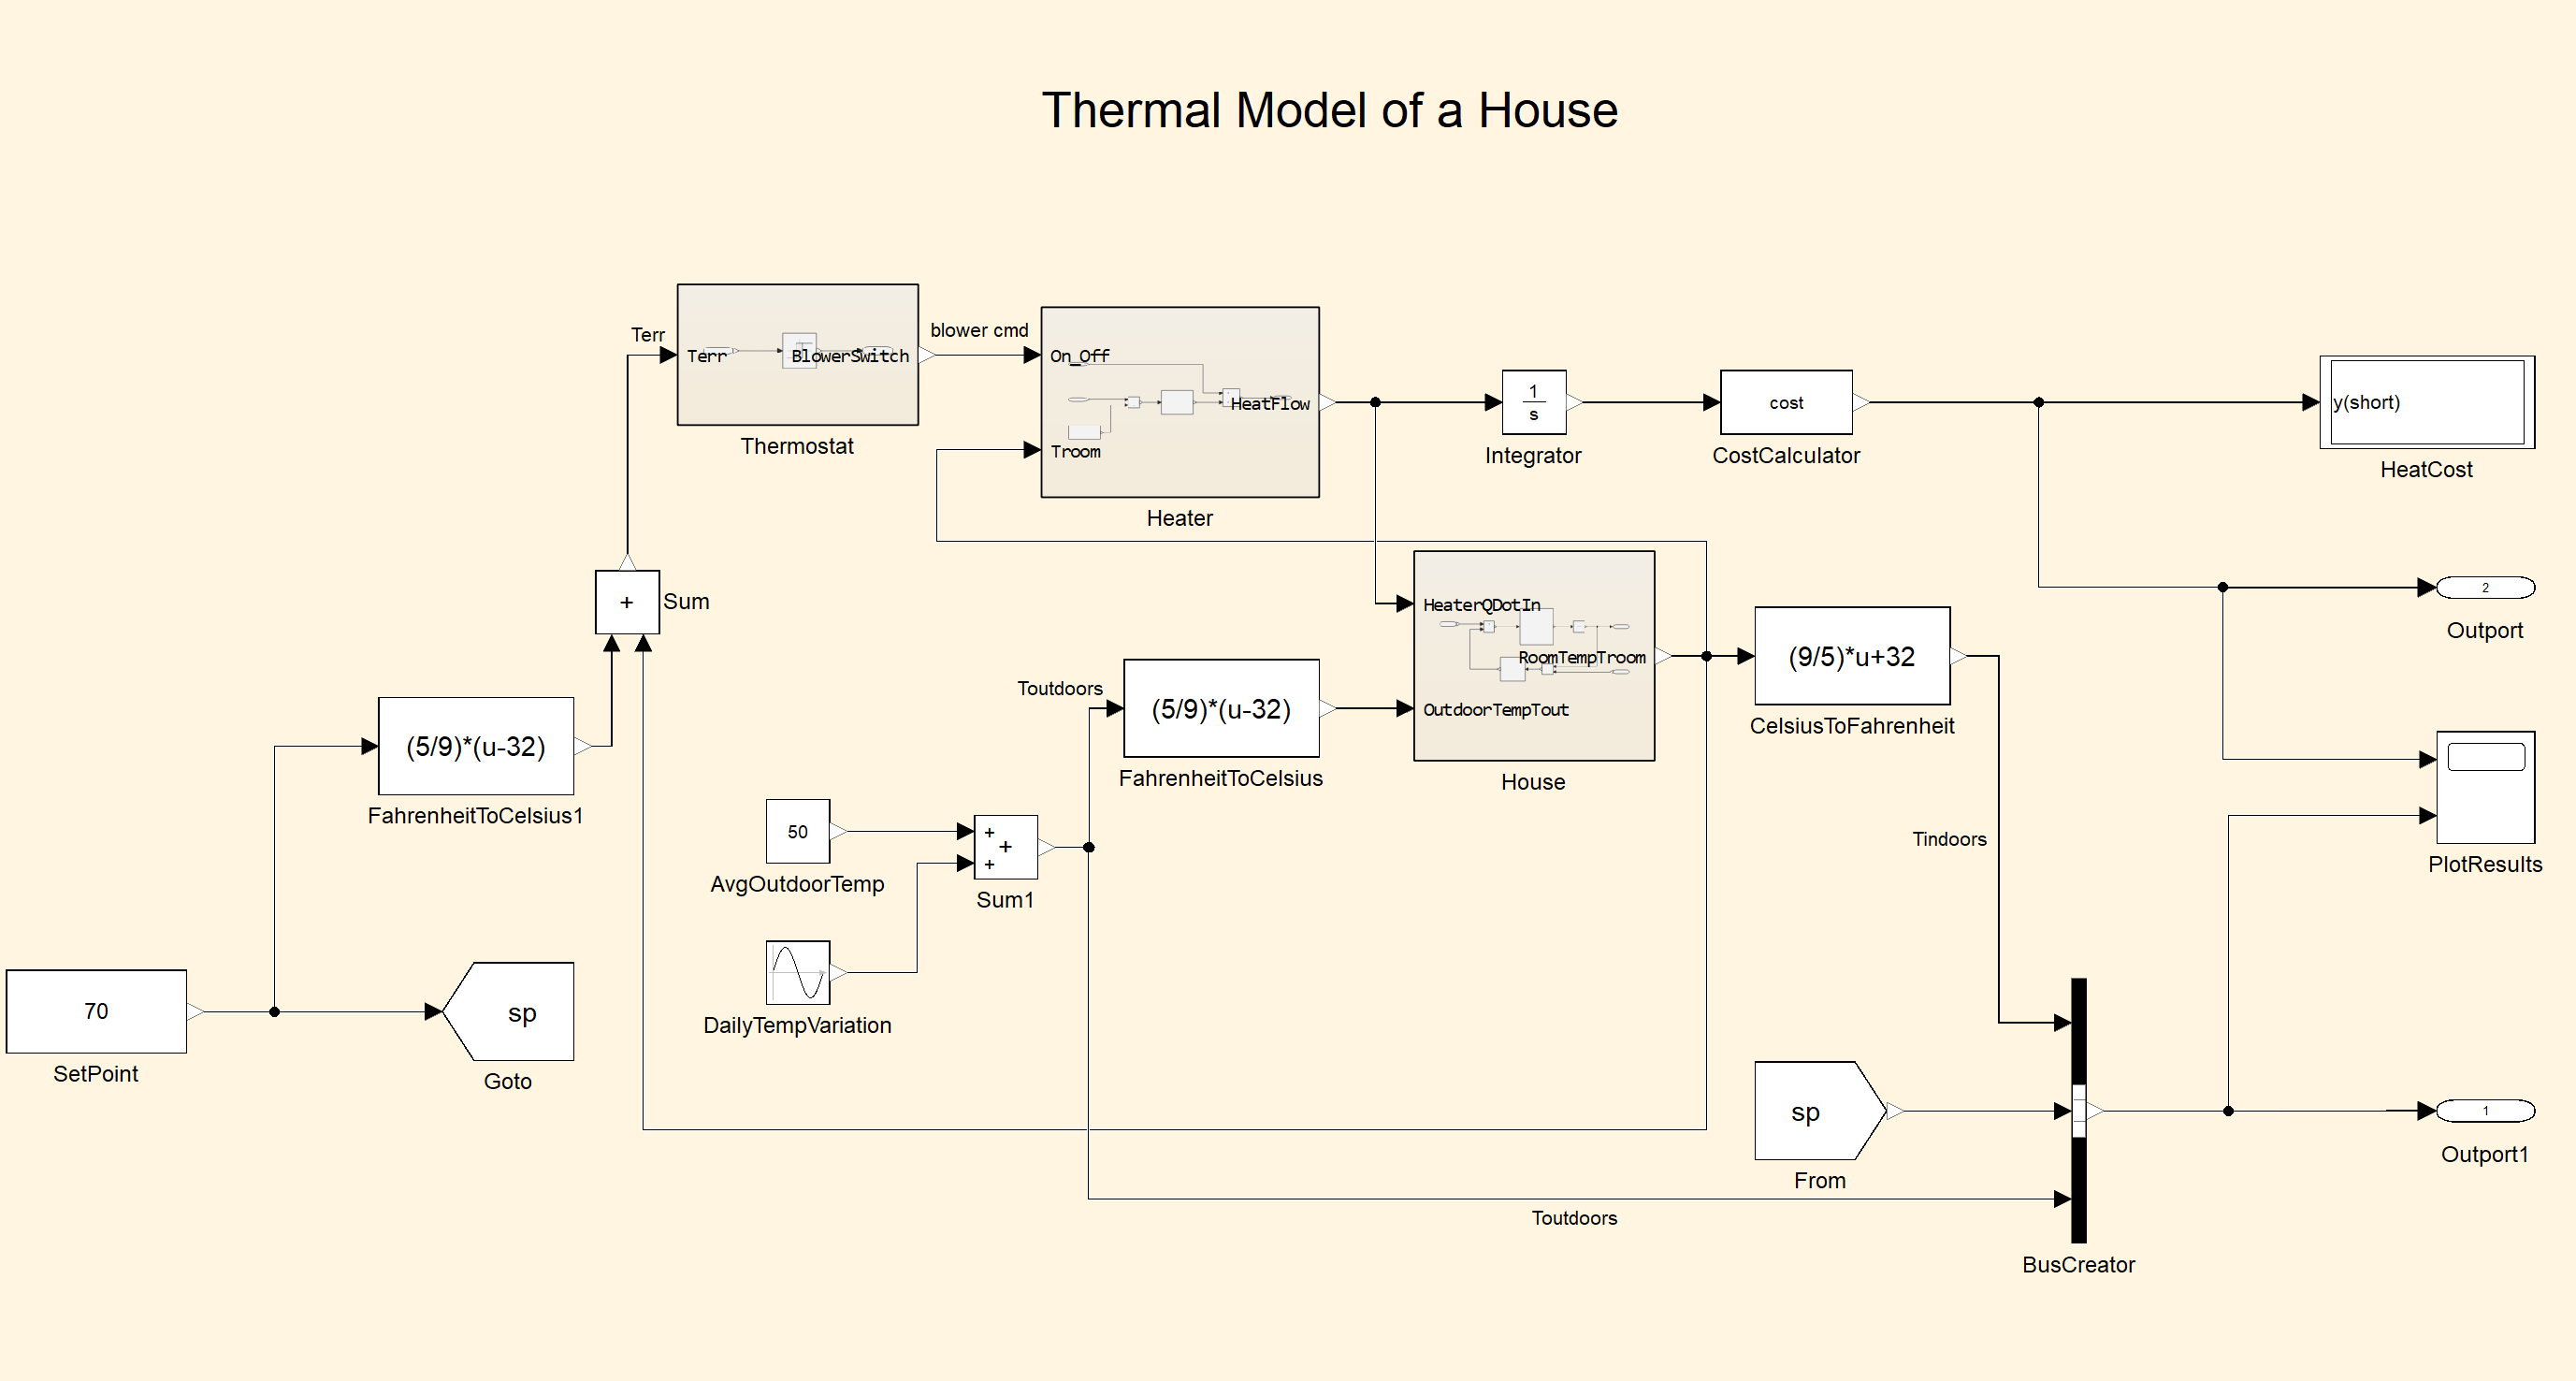Click the Thermal Model of a House title
Screen dimensions: 2576x1381
pos(1329,110)
